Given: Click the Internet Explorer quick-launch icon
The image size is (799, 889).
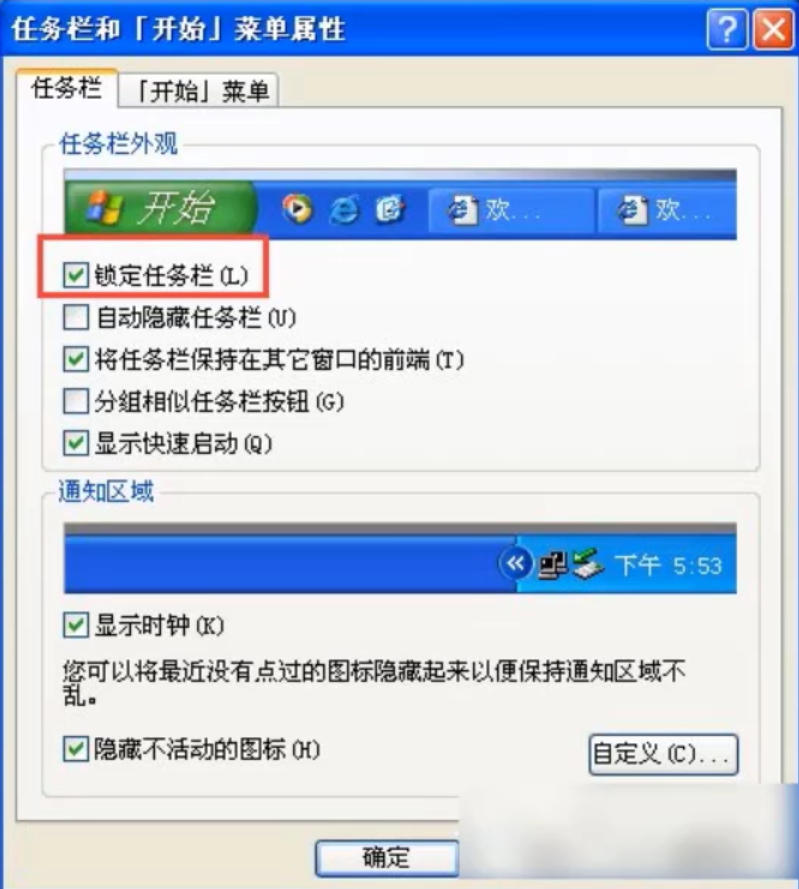Looking at the screenshot, I should (x=344, y=210).
